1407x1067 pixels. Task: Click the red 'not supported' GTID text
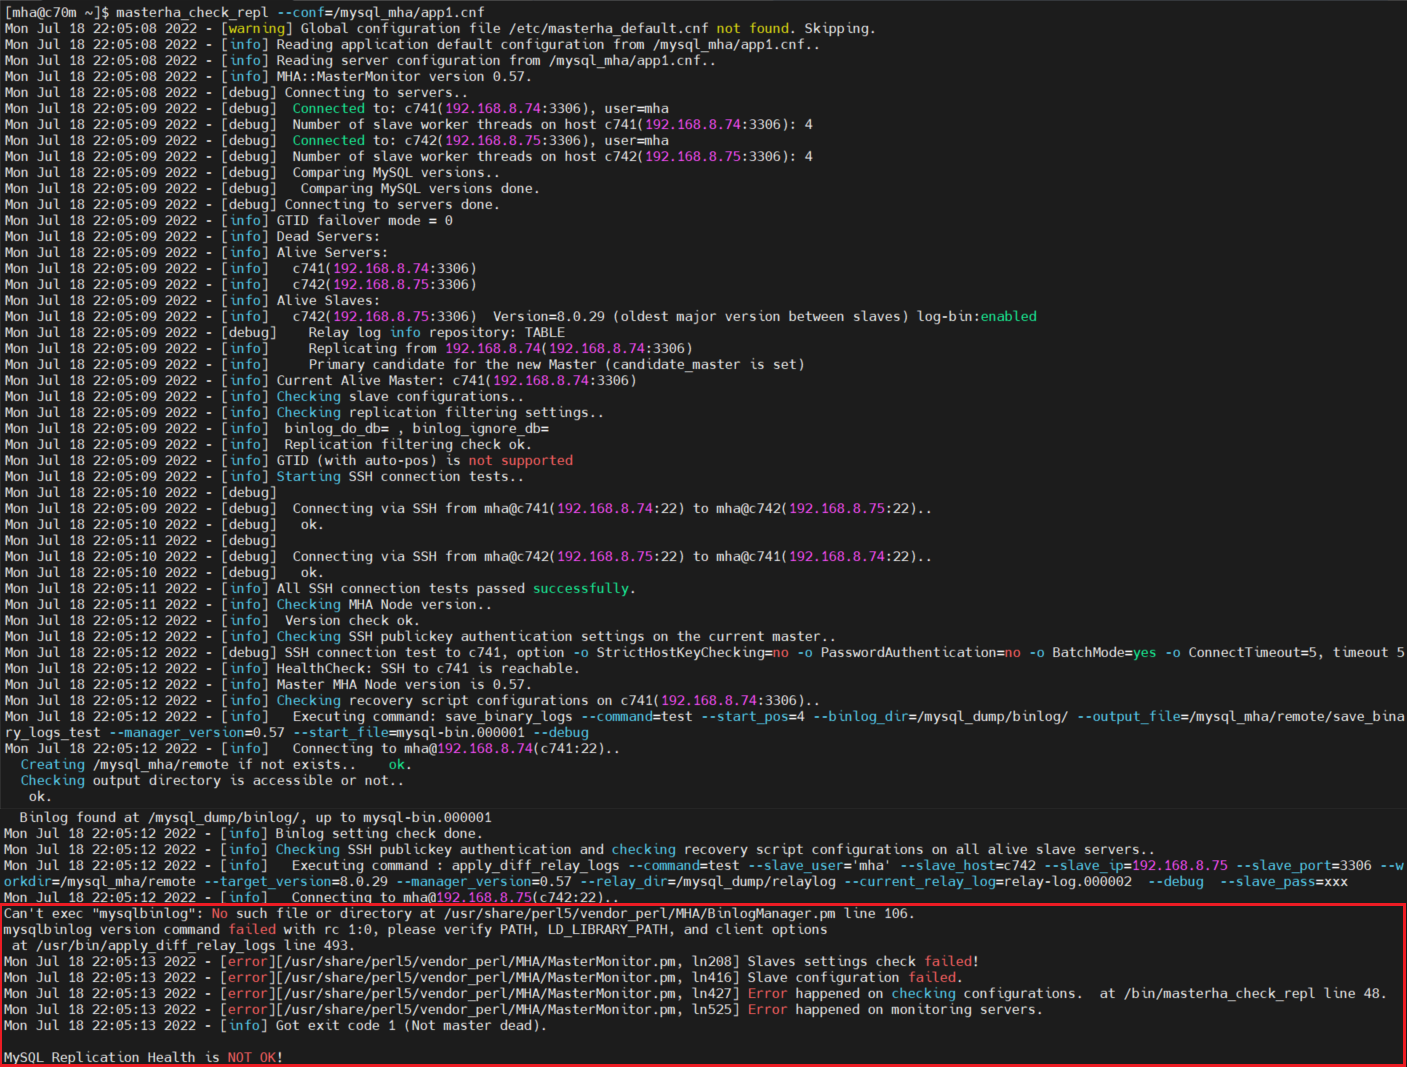[x=520, y=460]
